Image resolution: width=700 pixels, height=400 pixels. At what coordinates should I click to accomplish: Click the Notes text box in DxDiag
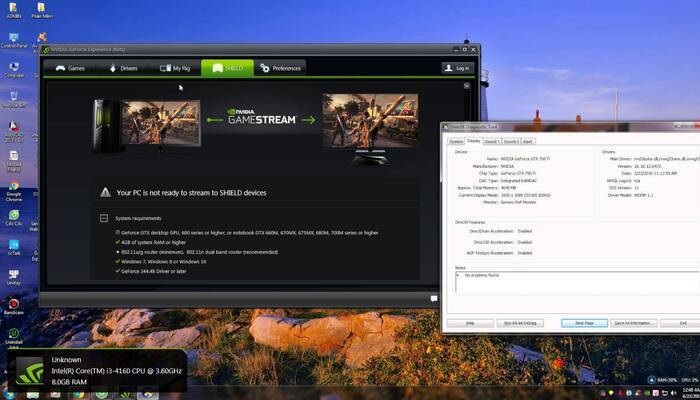pyautogui.click(x=577, y=282)
